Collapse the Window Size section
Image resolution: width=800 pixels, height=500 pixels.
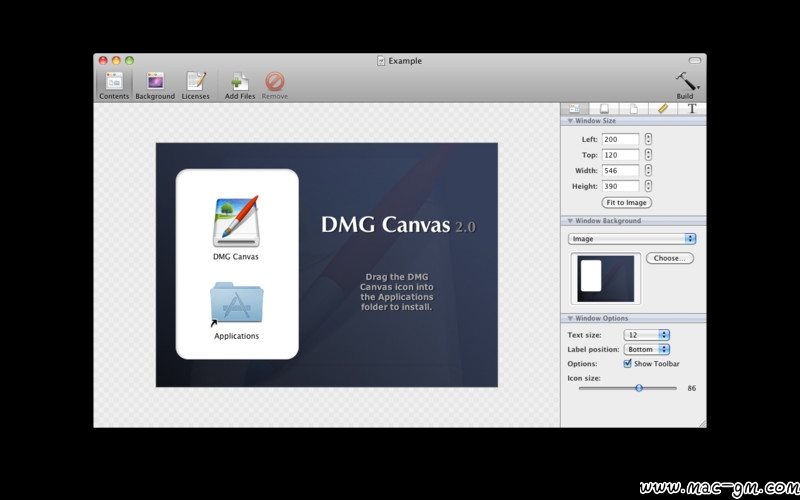click(x=570, y=121)
